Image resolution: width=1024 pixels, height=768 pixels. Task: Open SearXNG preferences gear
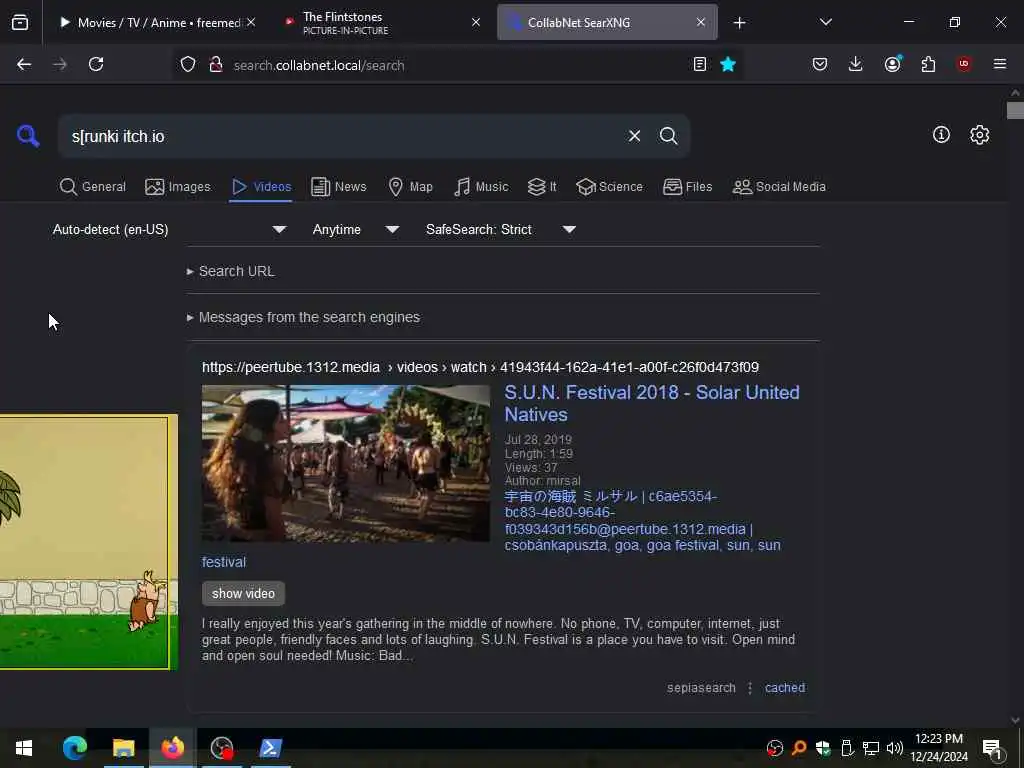[979, 135]
